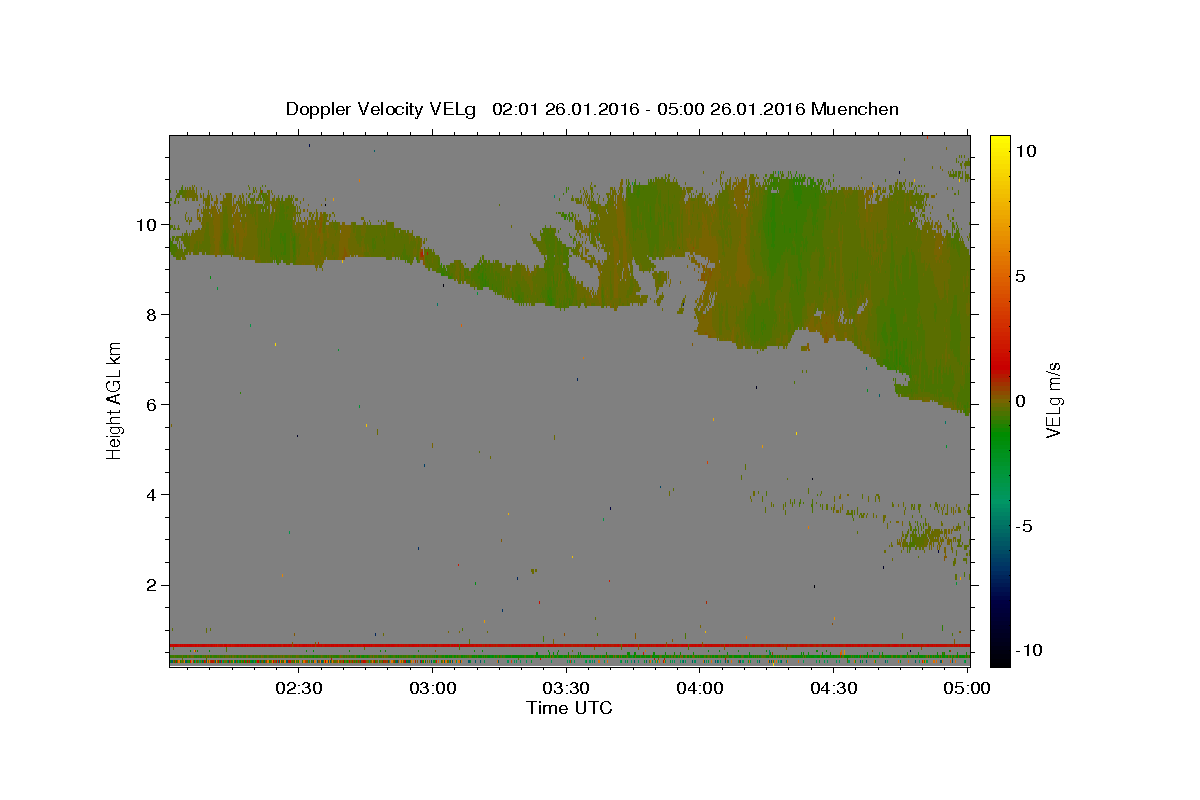The height and width of the screenshot is (800, 1200).
Task: Click the 'Muenchen' station name in title
Action: 855,109
